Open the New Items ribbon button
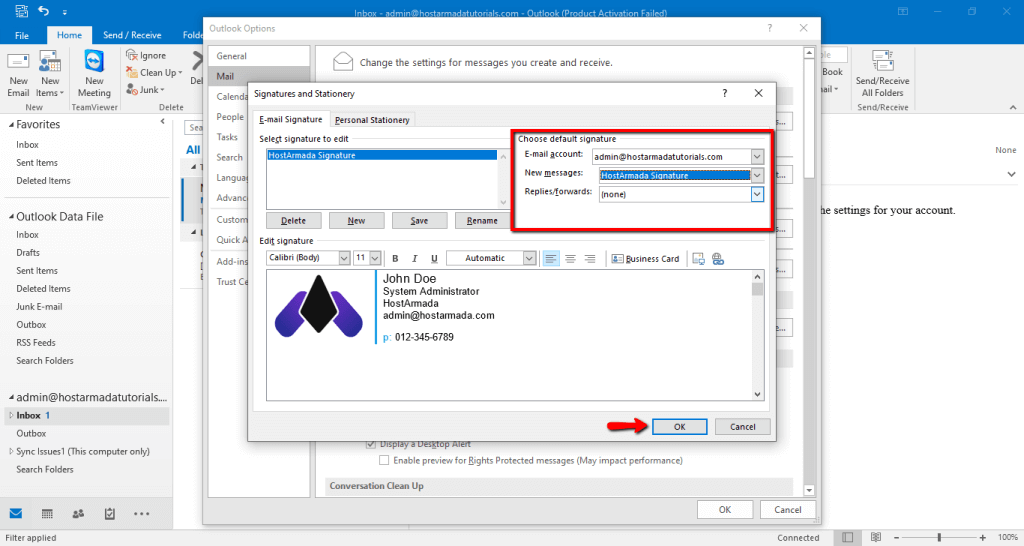 pos(50,75)
